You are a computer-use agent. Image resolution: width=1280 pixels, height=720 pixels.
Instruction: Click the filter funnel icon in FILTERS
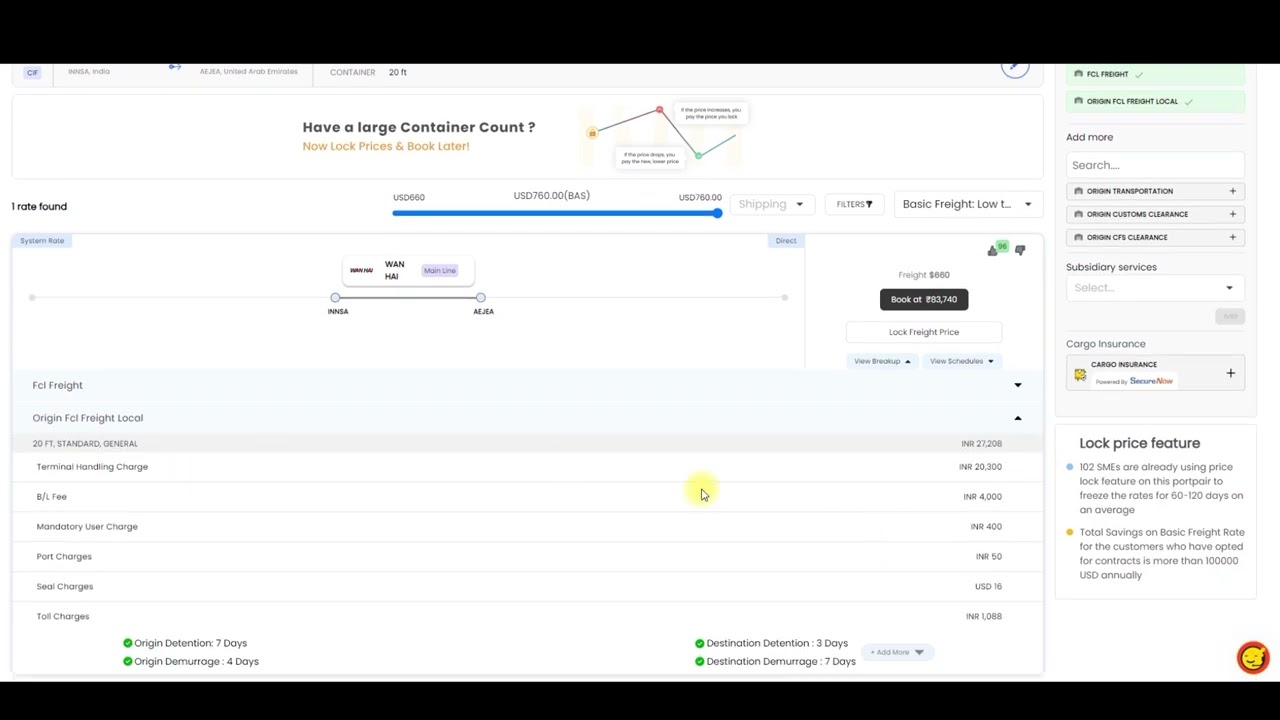(x=869, y=204)
